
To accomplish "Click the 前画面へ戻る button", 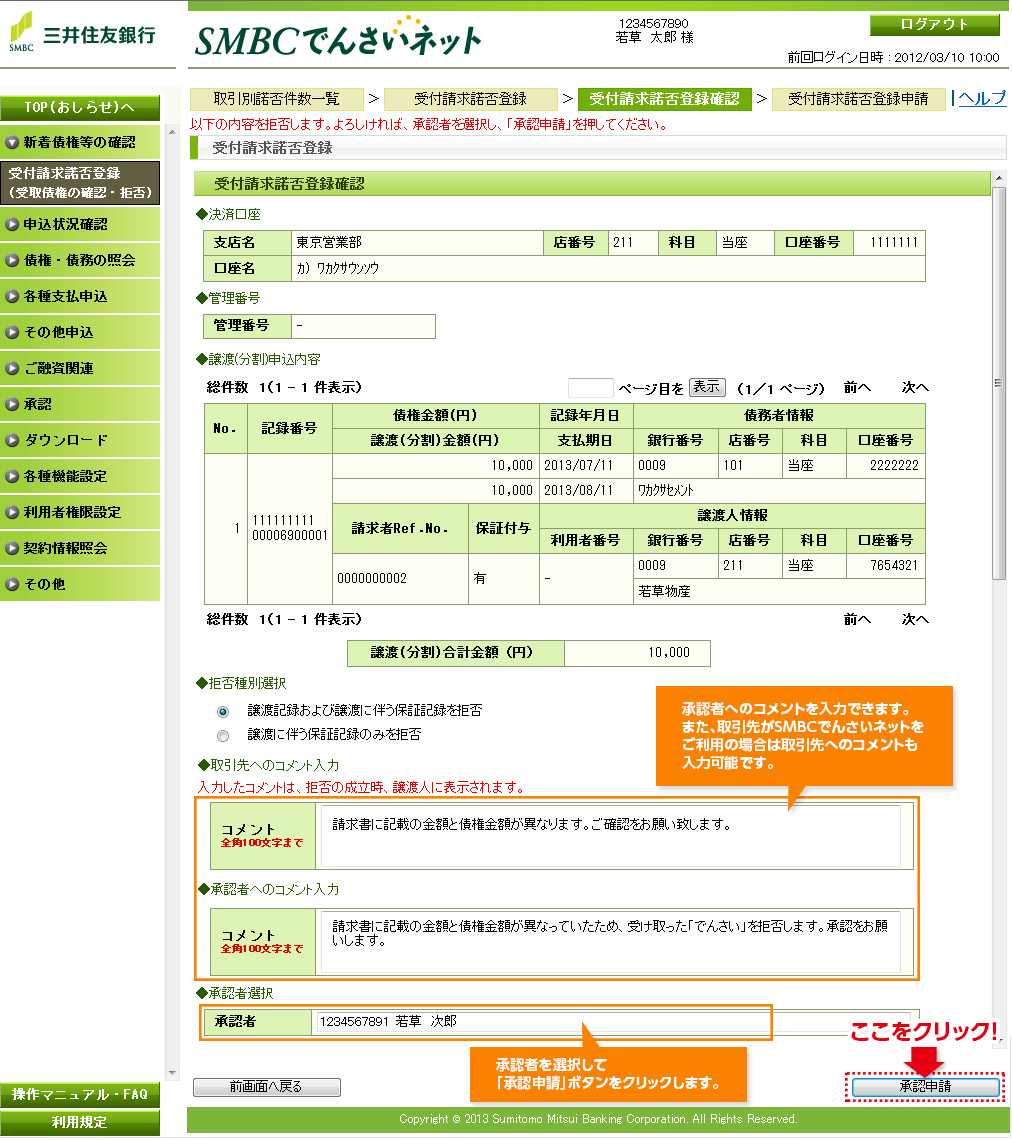I will point(267,1088).
